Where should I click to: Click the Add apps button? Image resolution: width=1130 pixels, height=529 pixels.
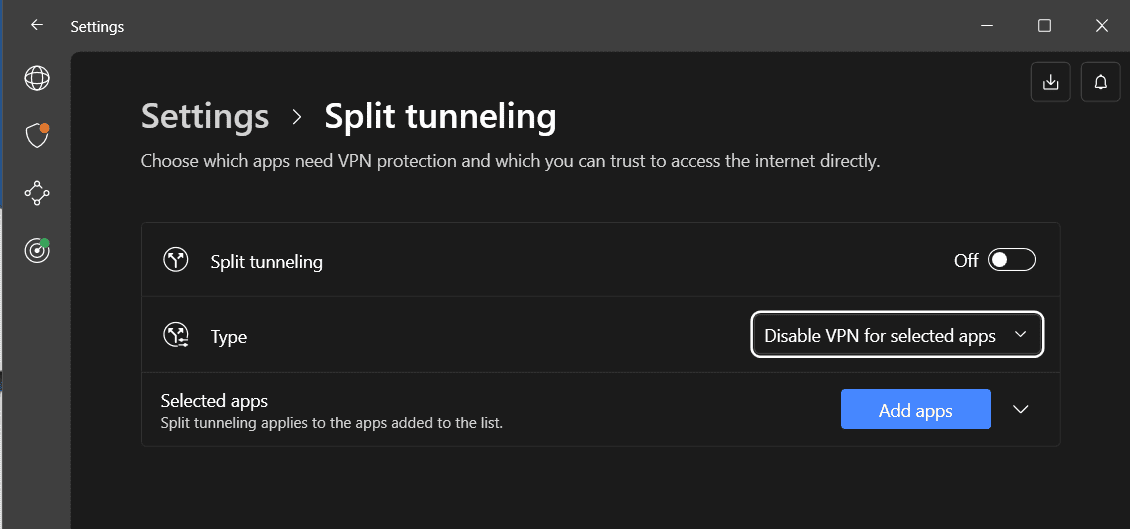coord(915,410)
